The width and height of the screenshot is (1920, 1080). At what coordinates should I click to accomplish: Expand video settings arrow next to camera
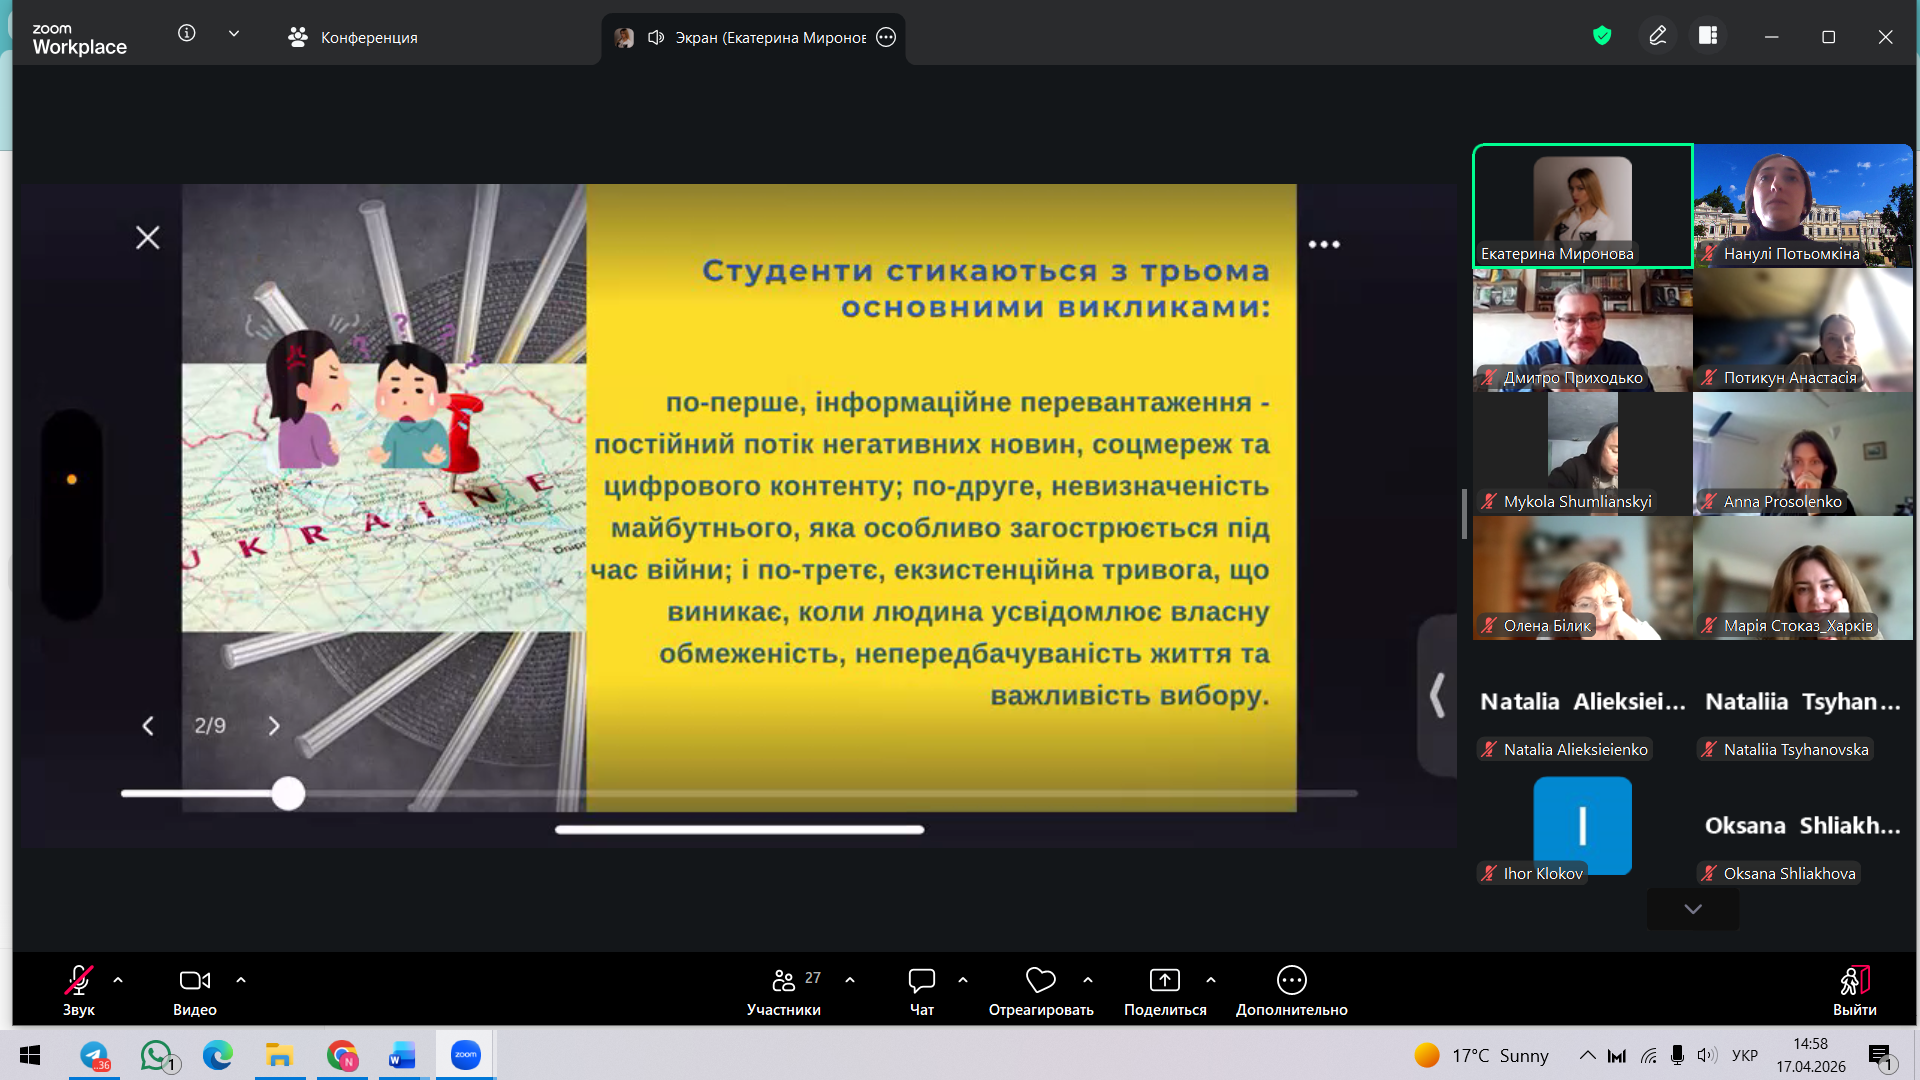pos(241,980)
